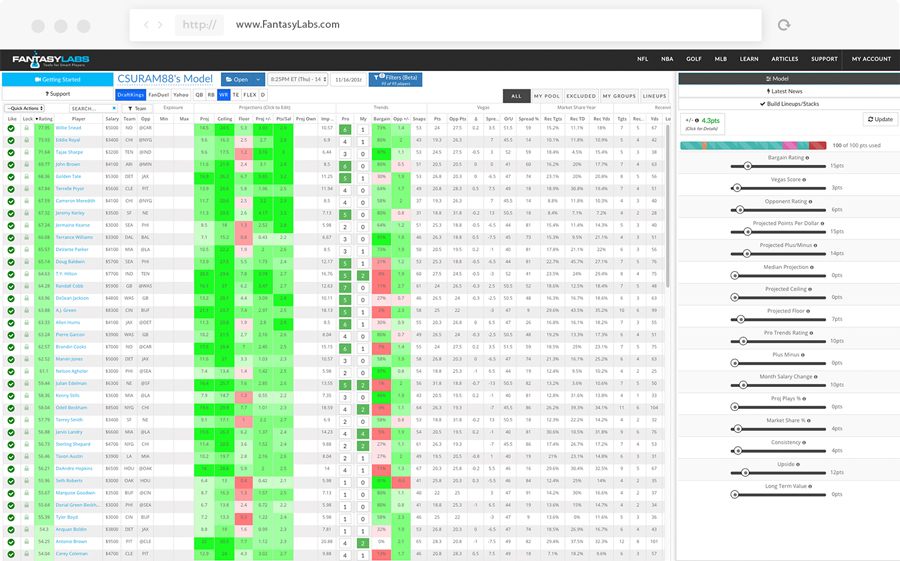Click the info icon beside the +/- score

click(697, 121)
